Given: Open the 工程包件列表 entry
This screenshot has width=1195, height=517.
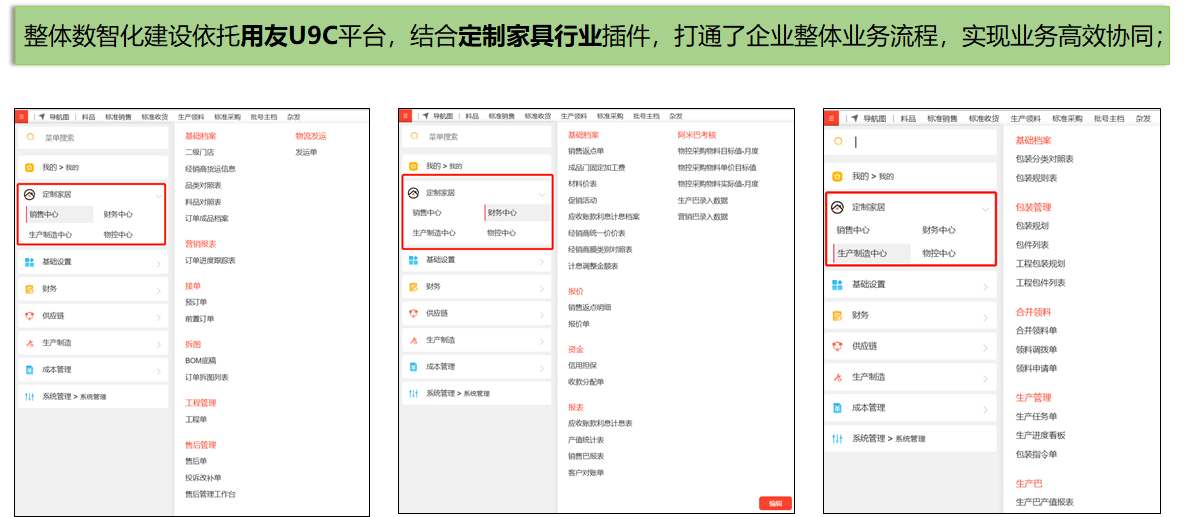Looking at the screenshot, I should (x=1040, y=283).
